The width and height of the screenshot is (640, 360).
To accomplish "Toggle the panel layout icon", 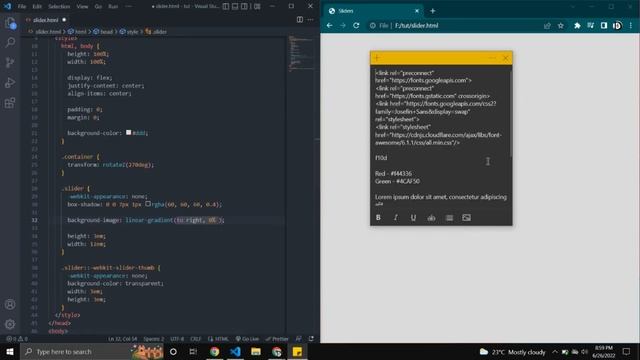I will tap(235, 6).
